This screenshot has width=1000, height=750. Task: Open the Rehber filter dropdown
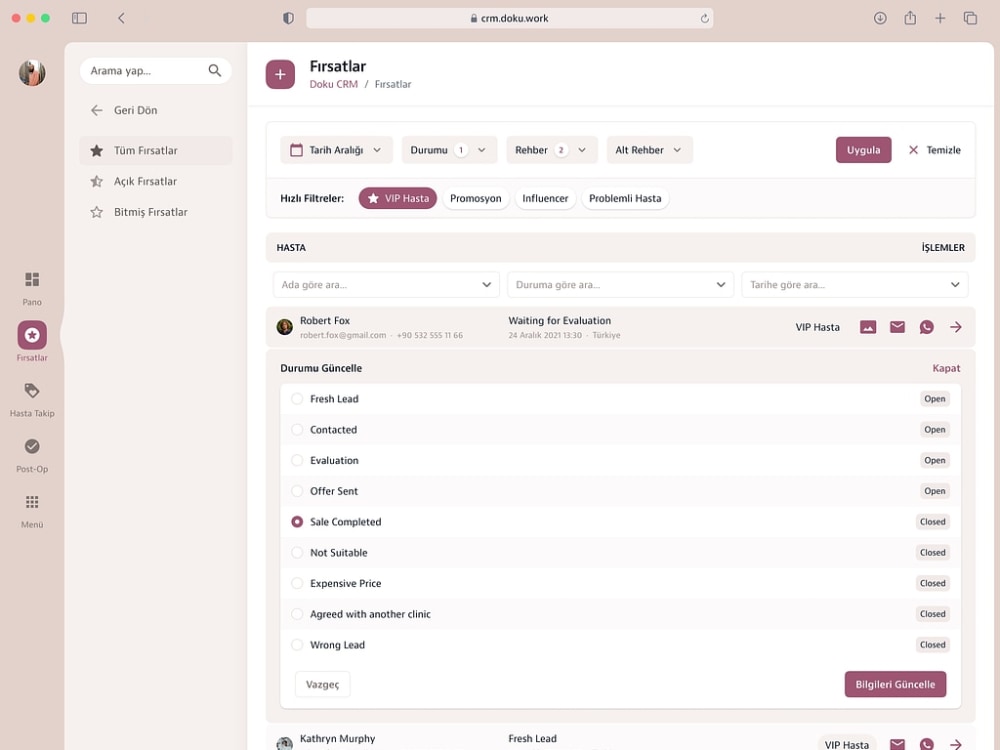coord(552,150)
